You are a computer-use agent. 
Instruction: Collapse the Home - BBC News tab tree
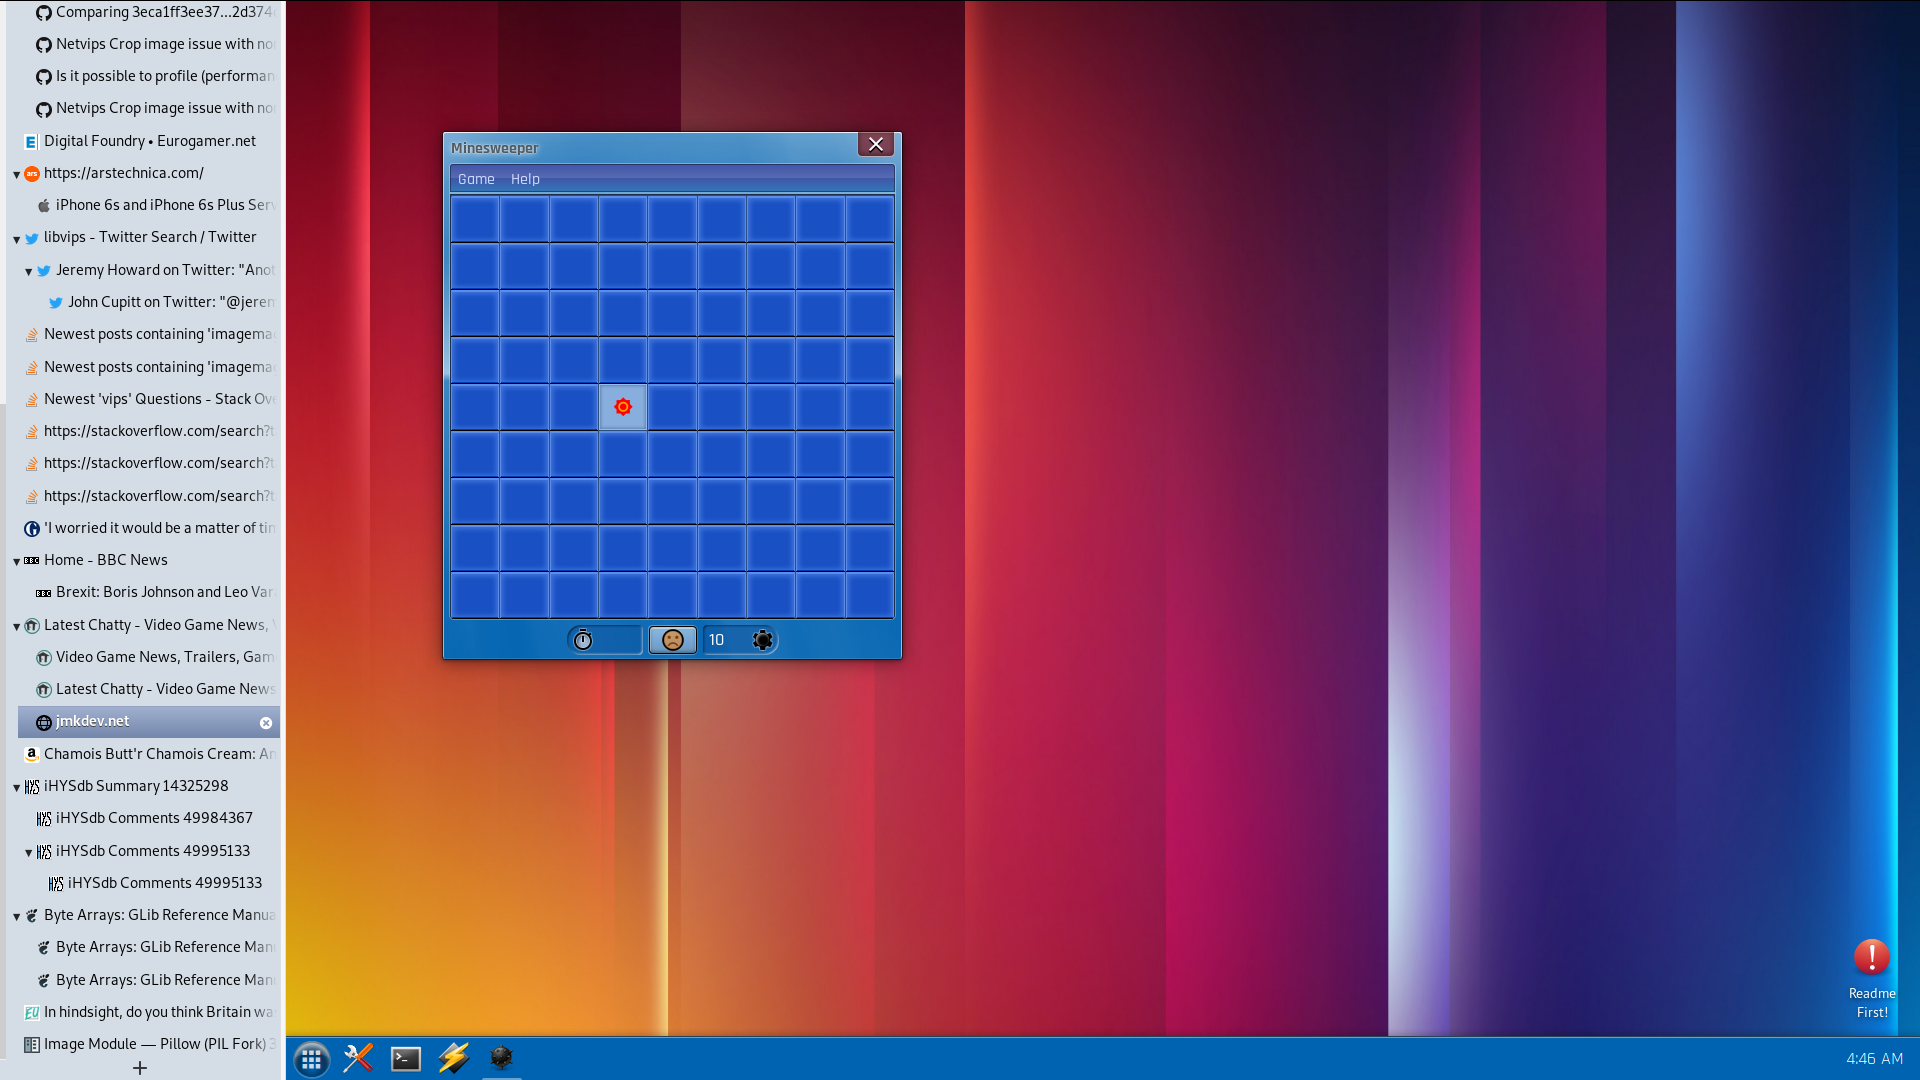(17, 561)
